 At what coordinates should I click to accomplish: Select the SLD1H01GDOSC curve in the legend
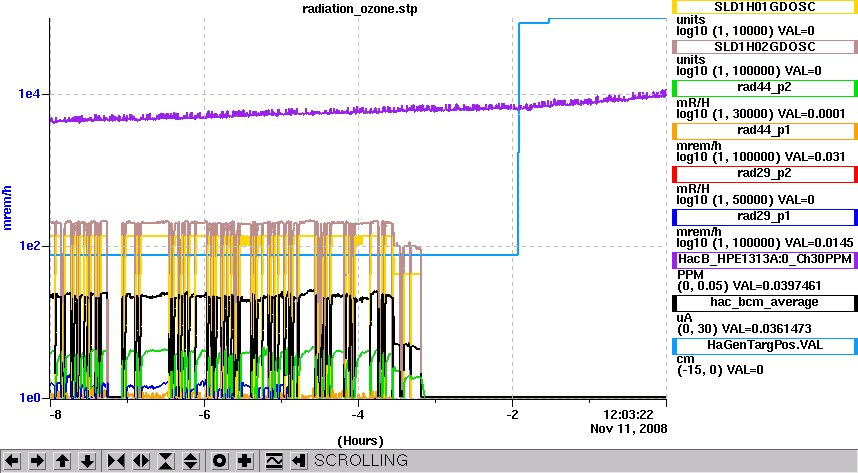point(764,7)
